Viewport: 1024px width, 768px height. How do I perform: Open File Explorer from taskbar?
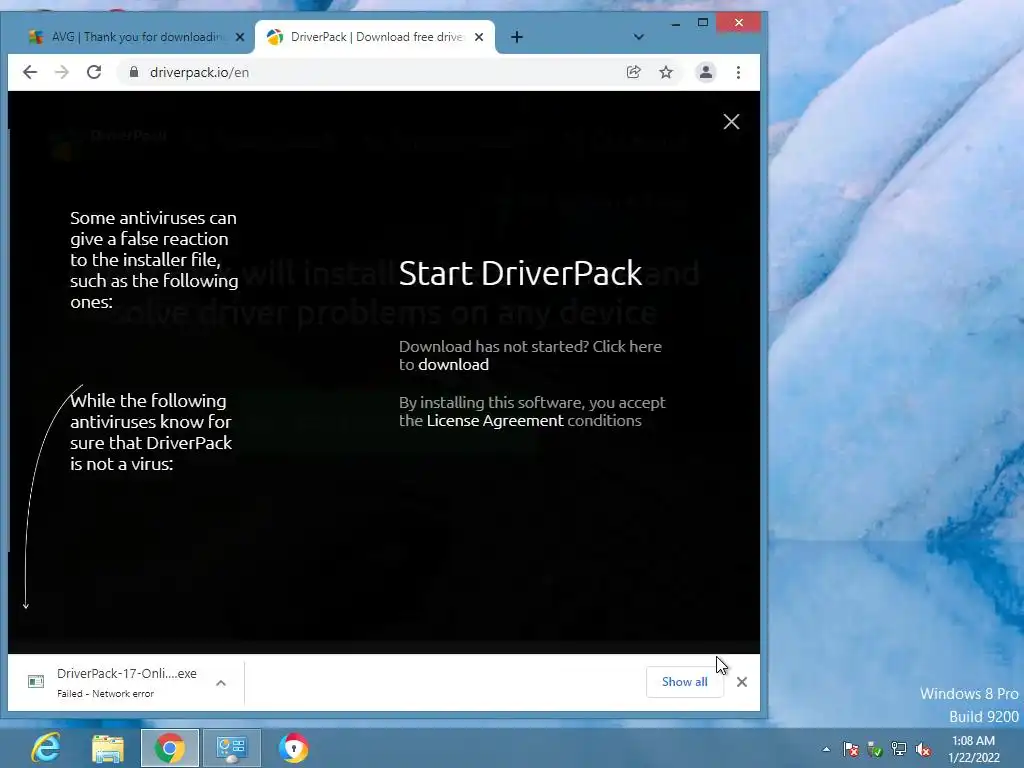coord(108,748)
